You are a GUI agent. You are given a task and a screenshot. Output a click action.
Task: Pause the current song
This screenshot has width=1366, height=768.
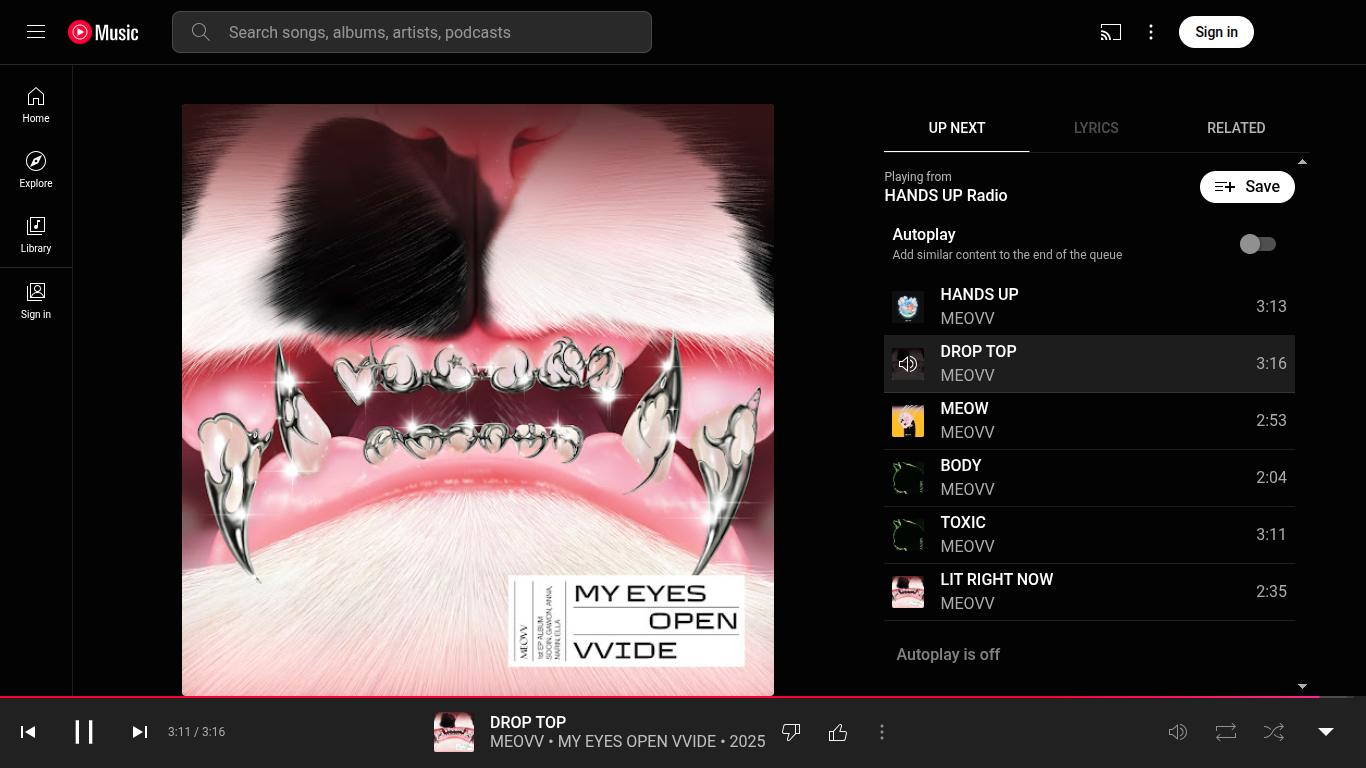pos(84,732)
